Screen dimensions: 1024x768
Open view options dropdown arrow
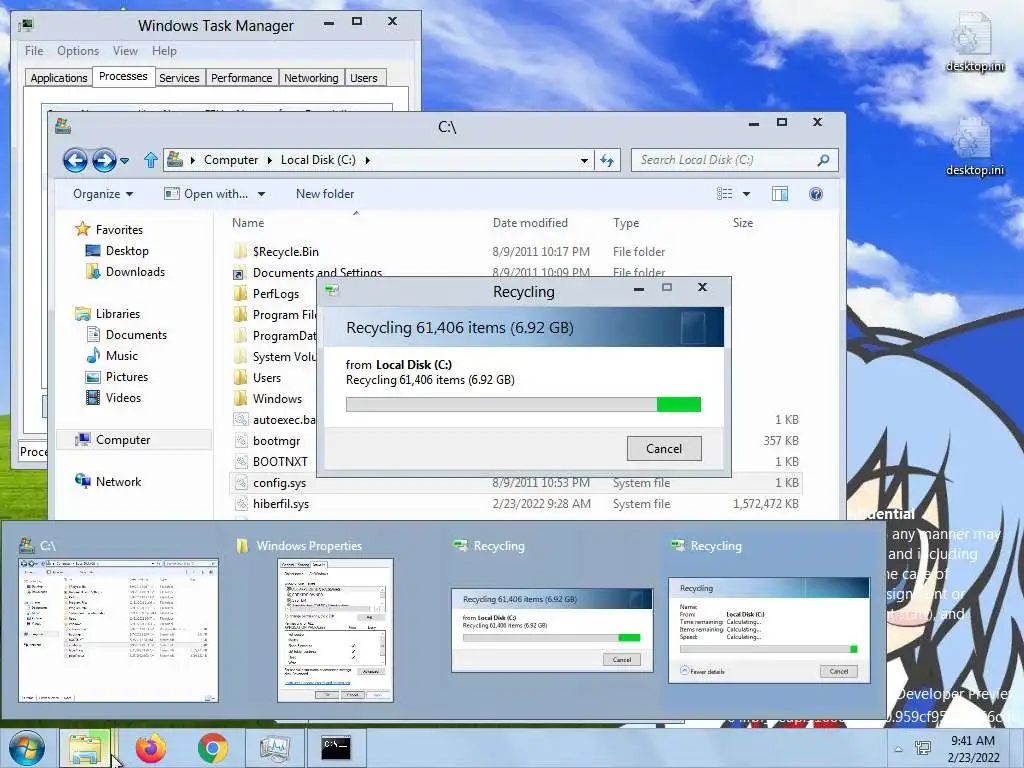(746, 194)
